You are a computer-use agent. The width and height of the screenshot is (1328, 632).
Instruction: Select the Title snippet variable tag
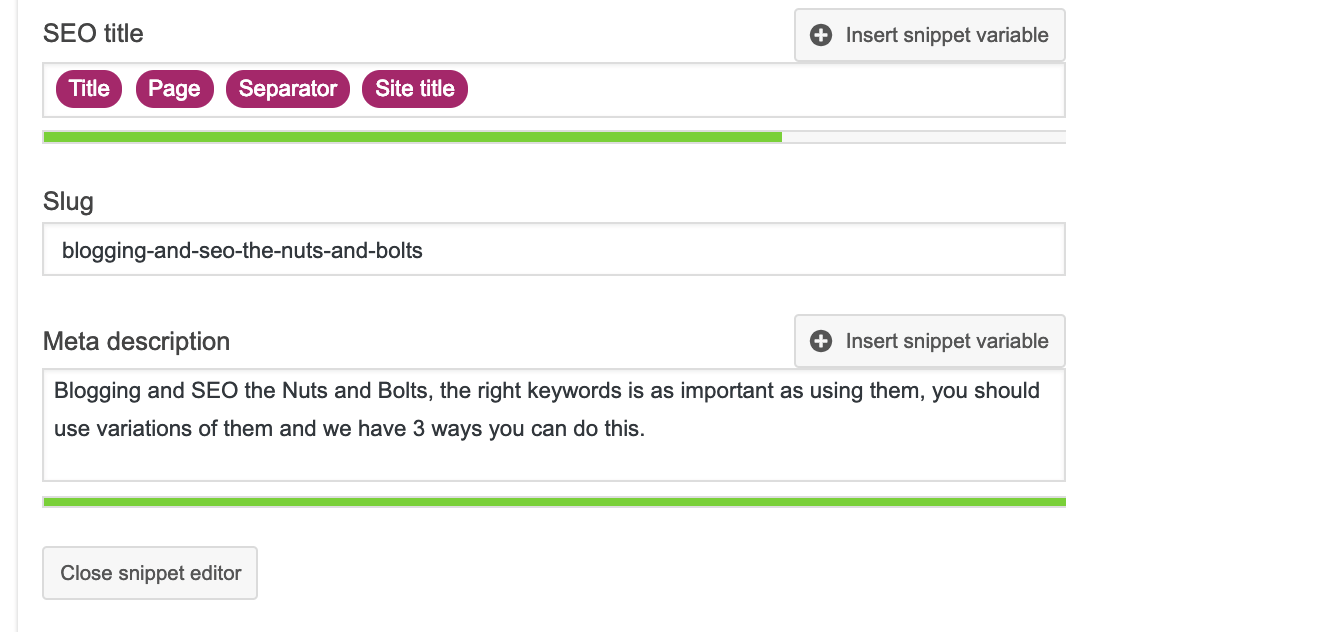pyautogui.click(x=89, y=89)
